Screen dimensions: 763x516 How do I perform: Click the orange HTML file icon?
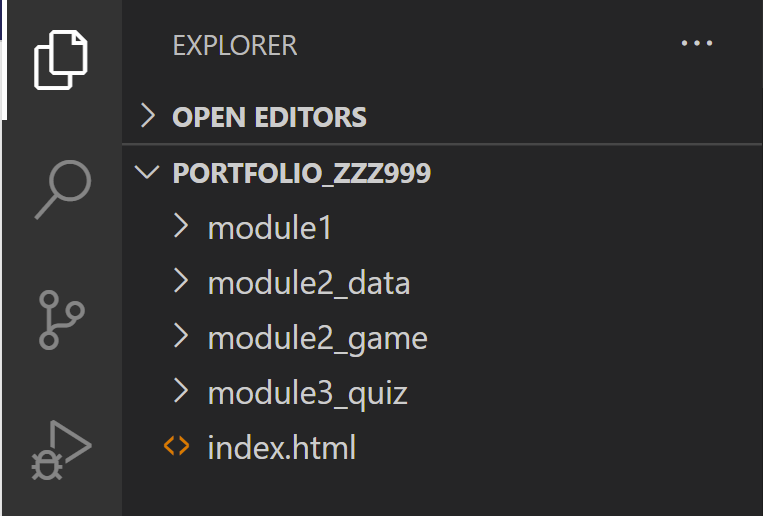(x=176, y=446)
